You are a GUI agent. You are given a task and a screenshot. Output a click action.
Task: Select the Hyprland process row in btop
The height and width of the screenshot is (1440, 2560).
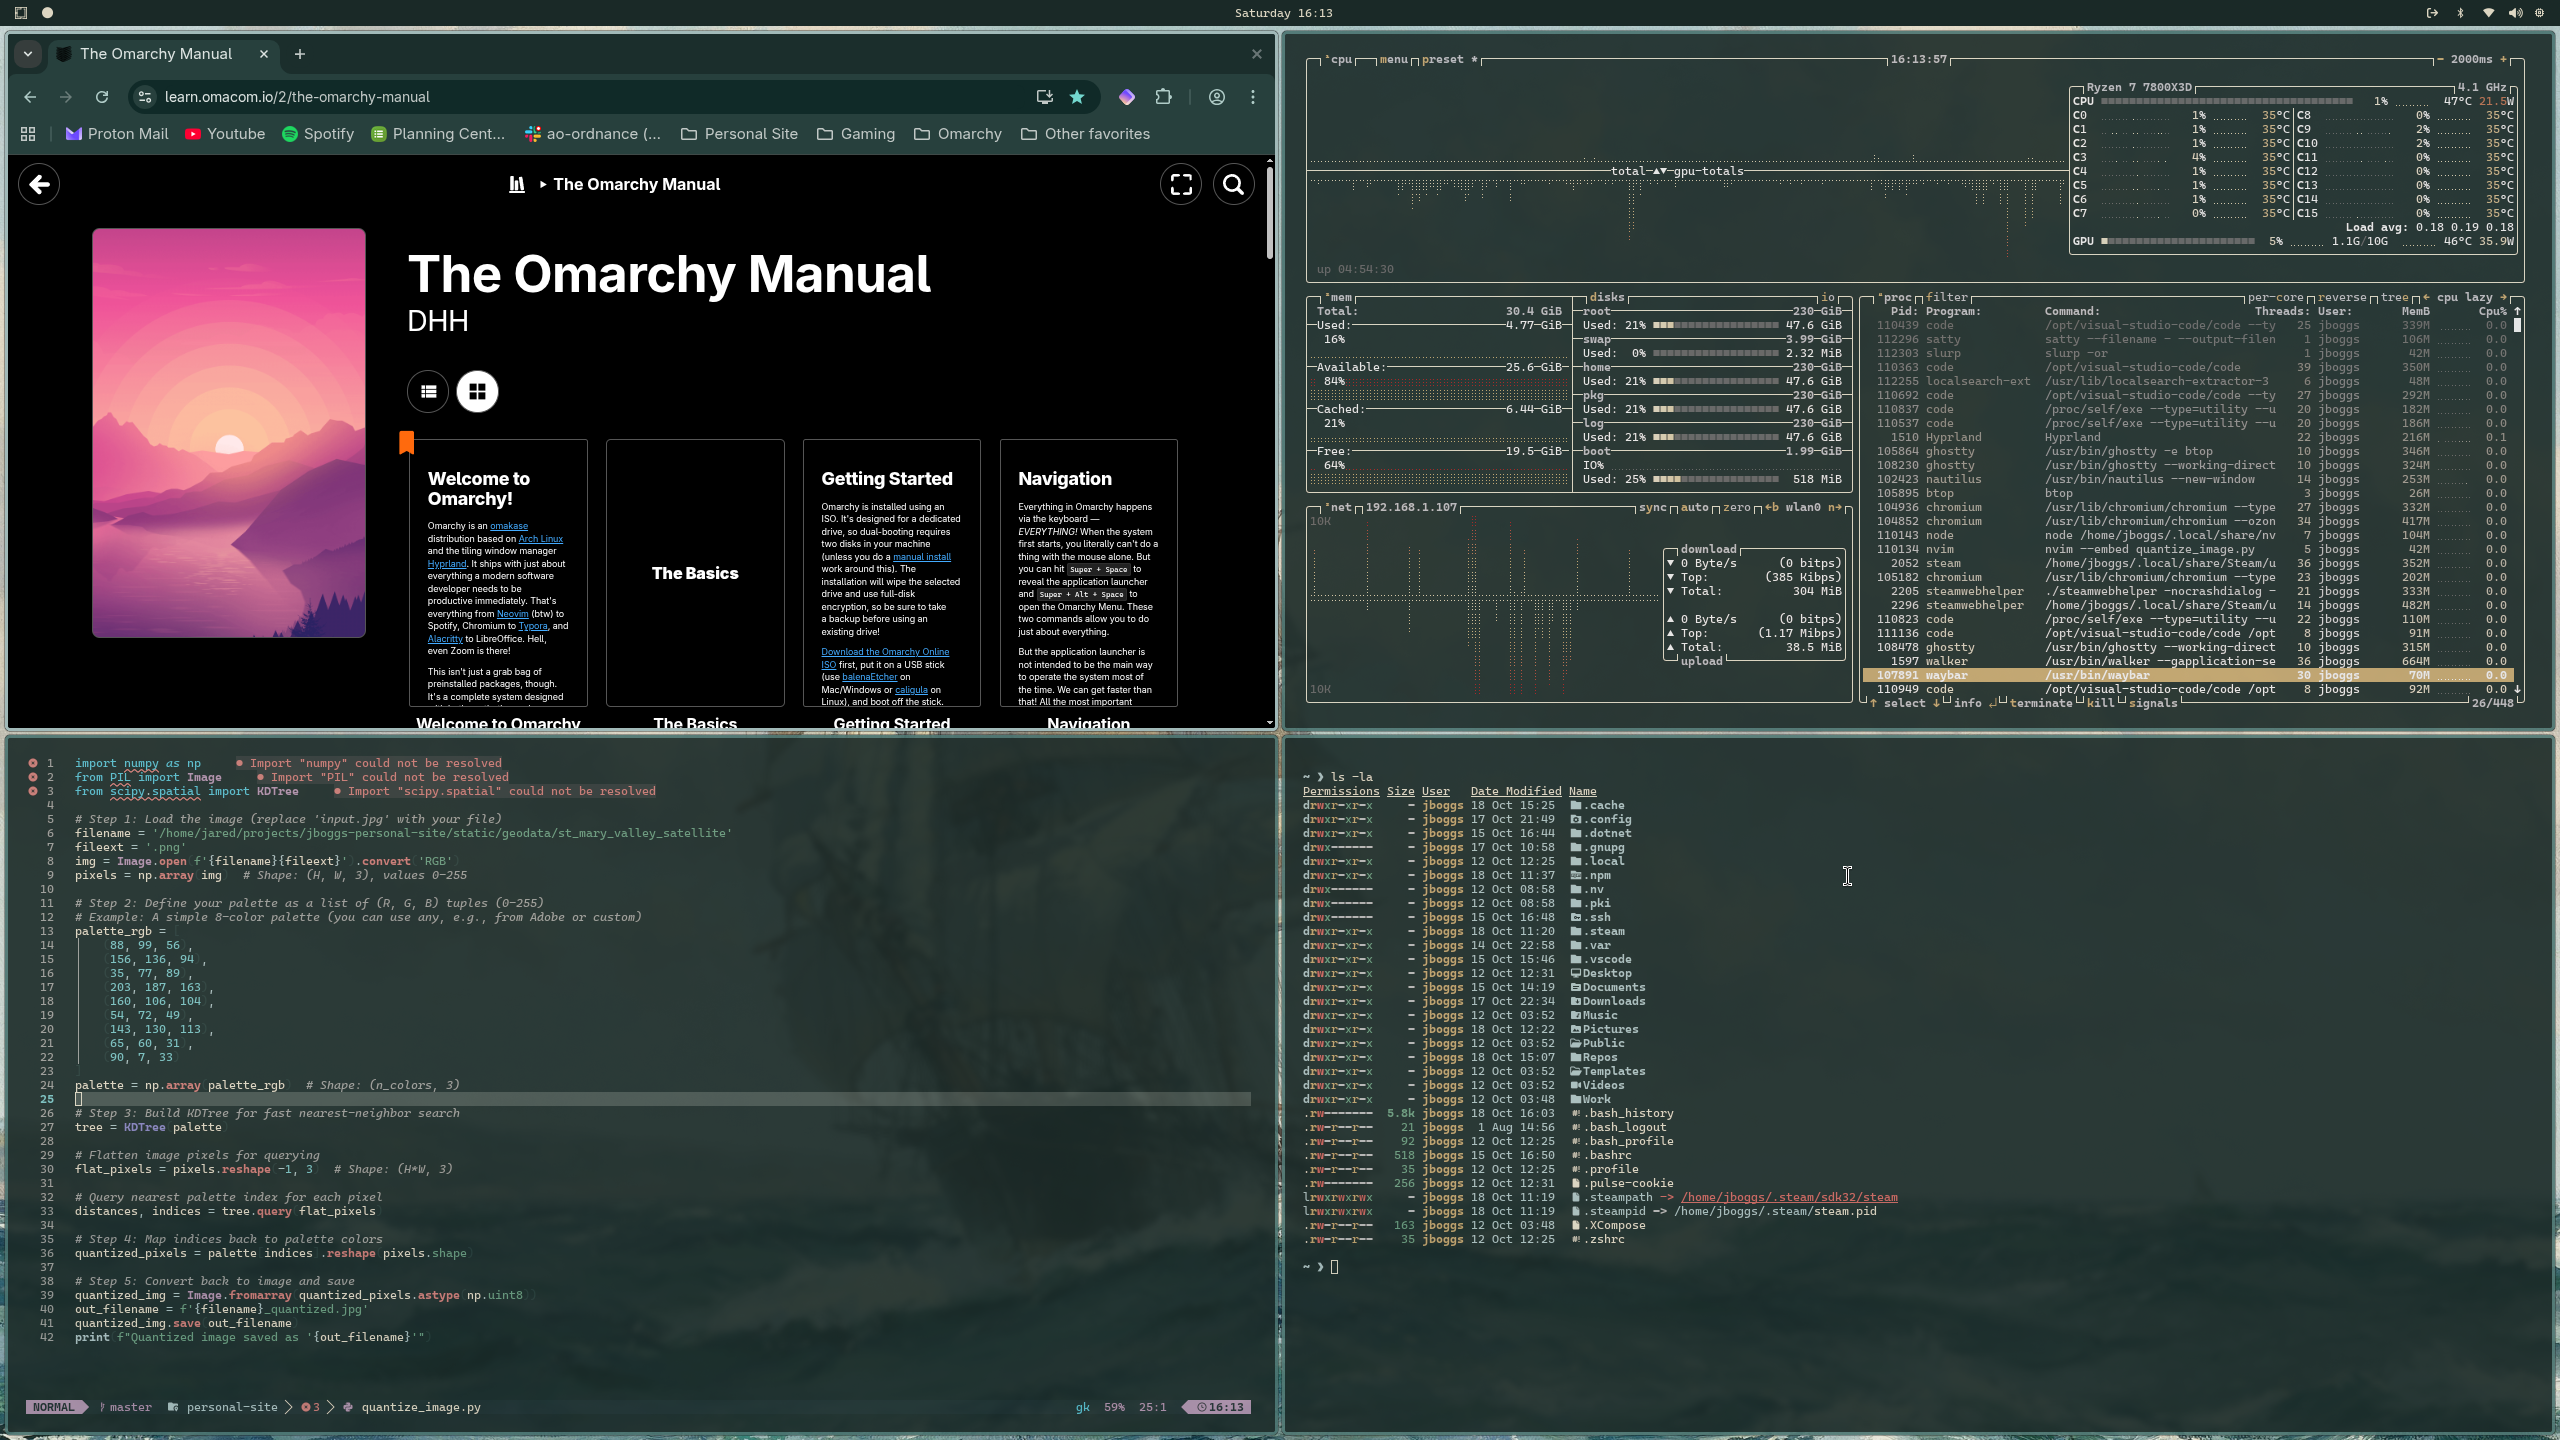point(2188,438)
